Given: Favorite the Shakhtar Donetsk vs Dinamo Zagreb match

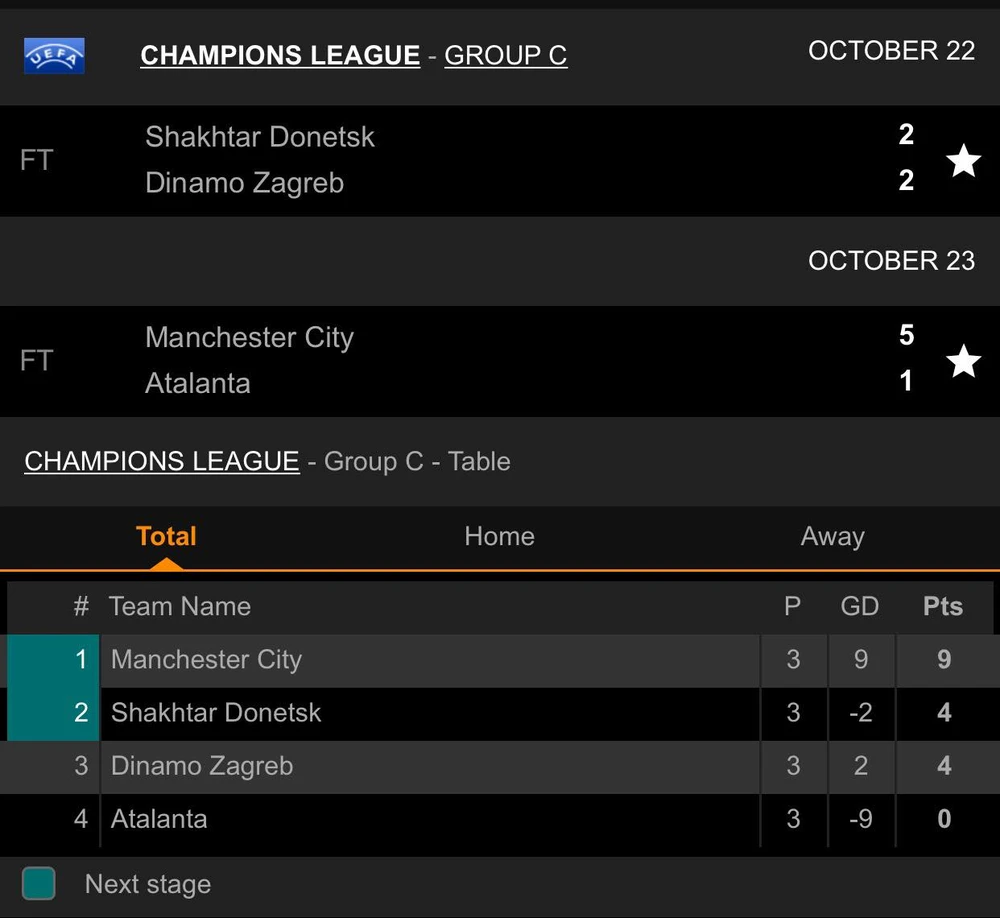Looking at the screenshot, I should [963, 160].
